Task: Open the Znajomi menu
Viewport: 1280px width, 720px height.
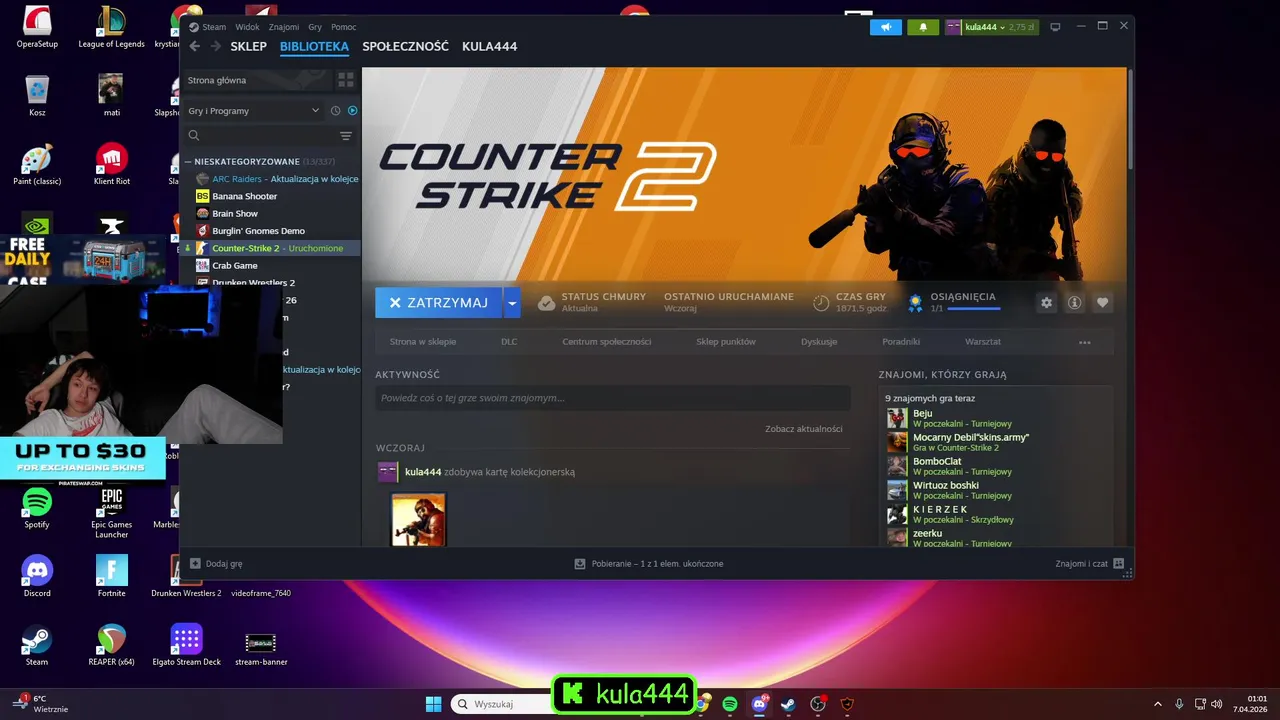Action: coord(284,27)
